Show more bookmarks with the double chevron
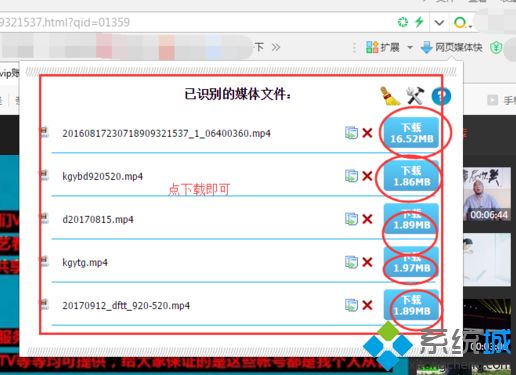Image resolution: width=516 pixels, height=375 pixels. 276,47
